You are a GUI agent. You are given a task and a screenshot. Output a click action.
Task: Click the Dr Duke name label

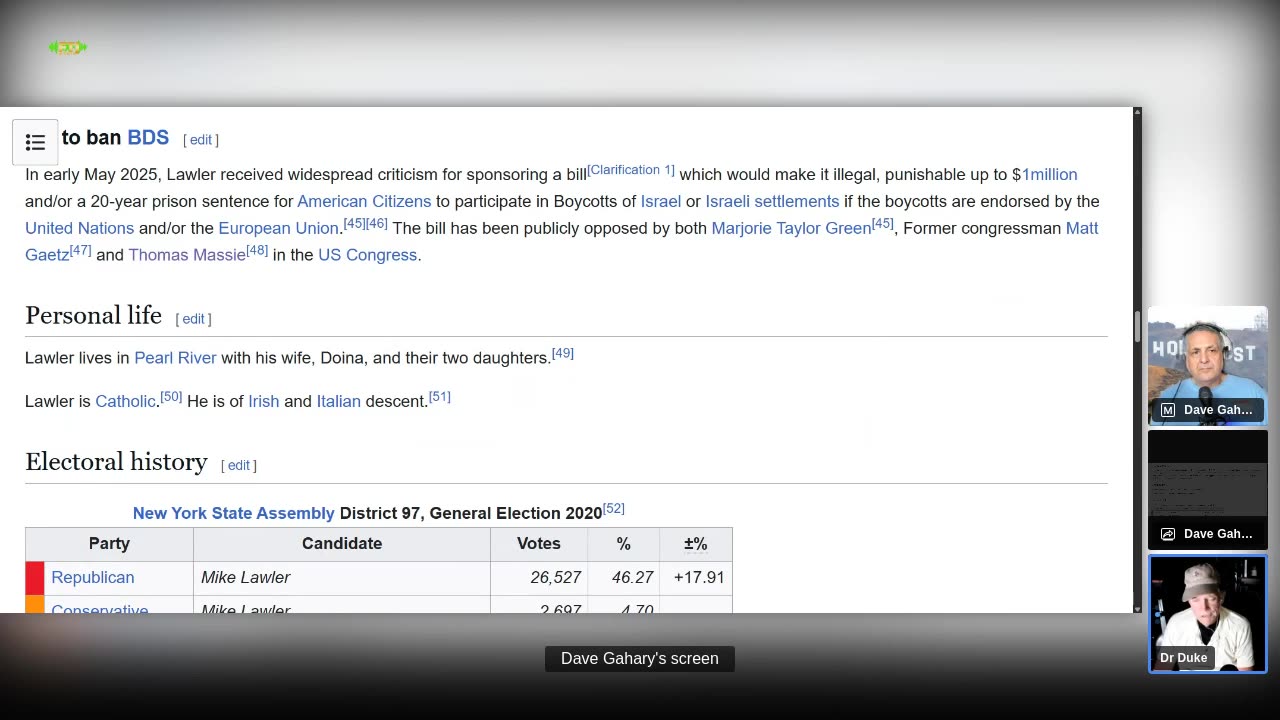(1184, 658)
